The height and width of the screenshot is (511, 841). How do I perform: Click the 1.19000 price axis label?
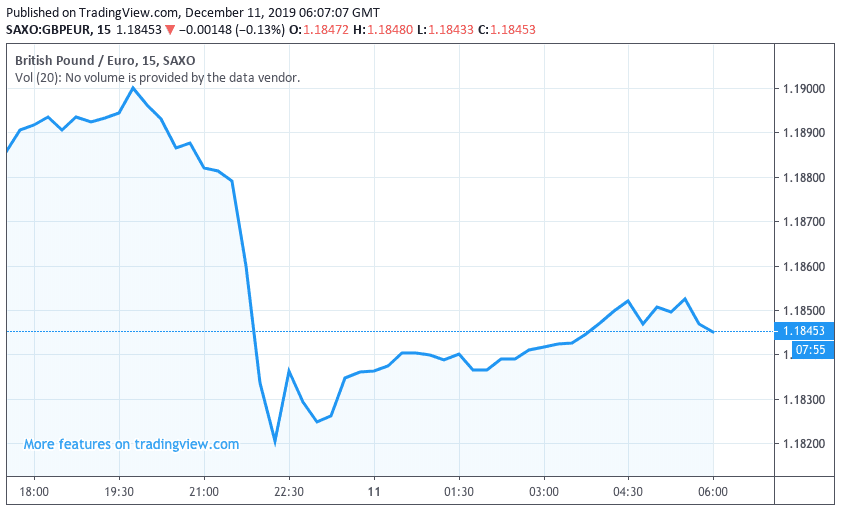[806, 89]
